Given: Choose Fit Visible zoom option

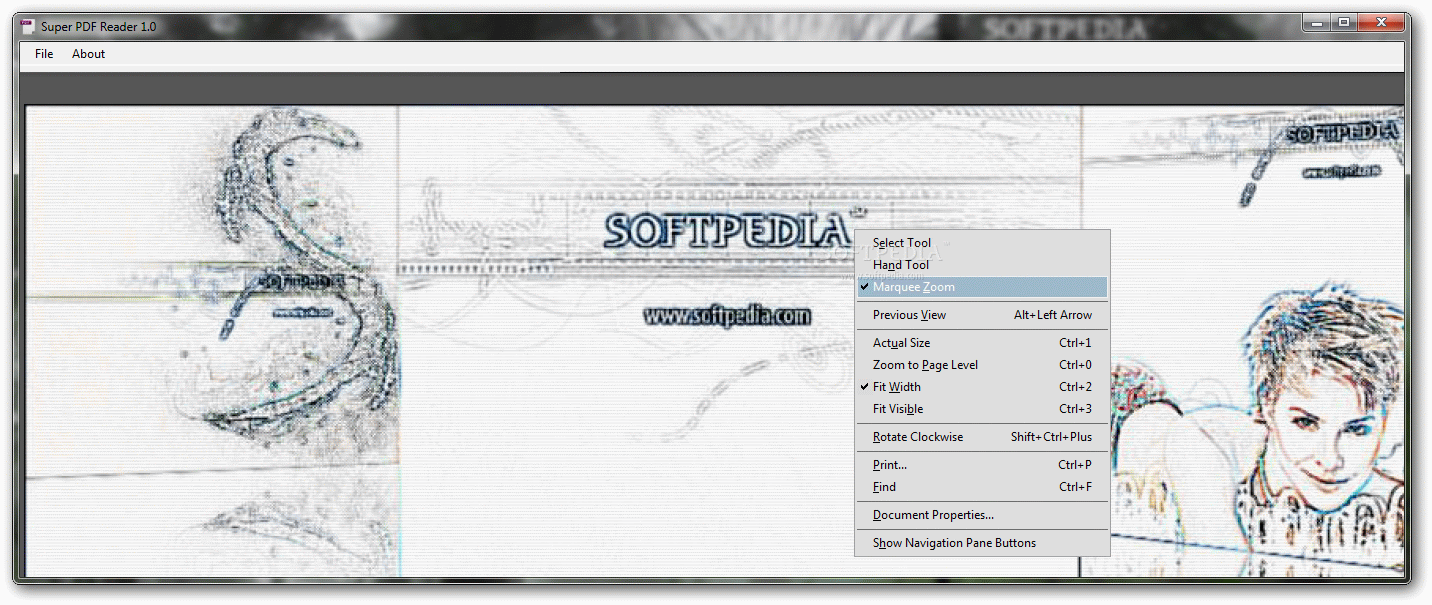Looking at the screenshot, I should tap(982, 409).
